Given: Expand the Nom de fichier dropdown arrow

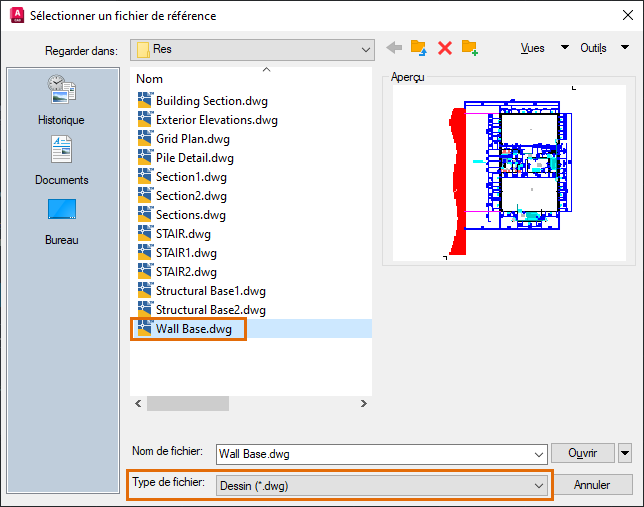Looking at the screenshot, I should (x=538, y=454).
